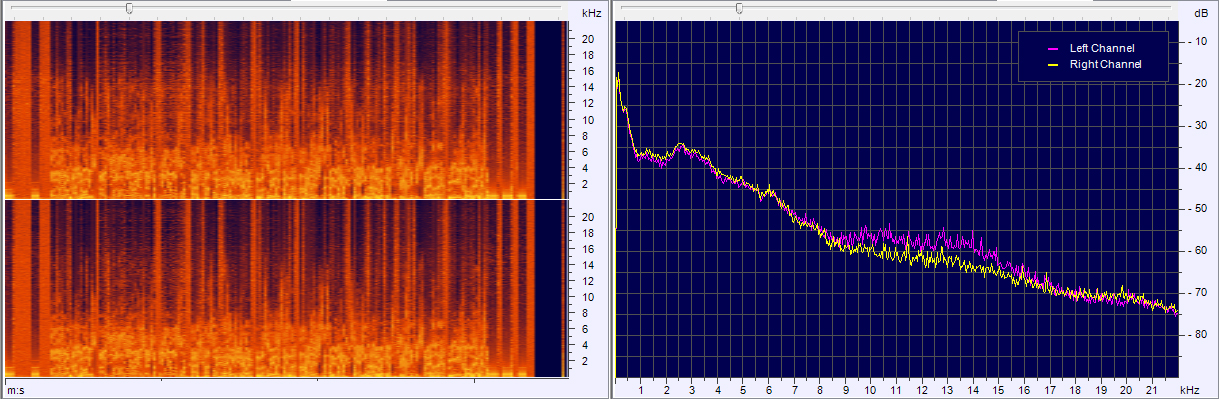Viewport: 1220px width, 399px height.
Task: Select the Left Channel legend label
Action: coord(1103,48)
